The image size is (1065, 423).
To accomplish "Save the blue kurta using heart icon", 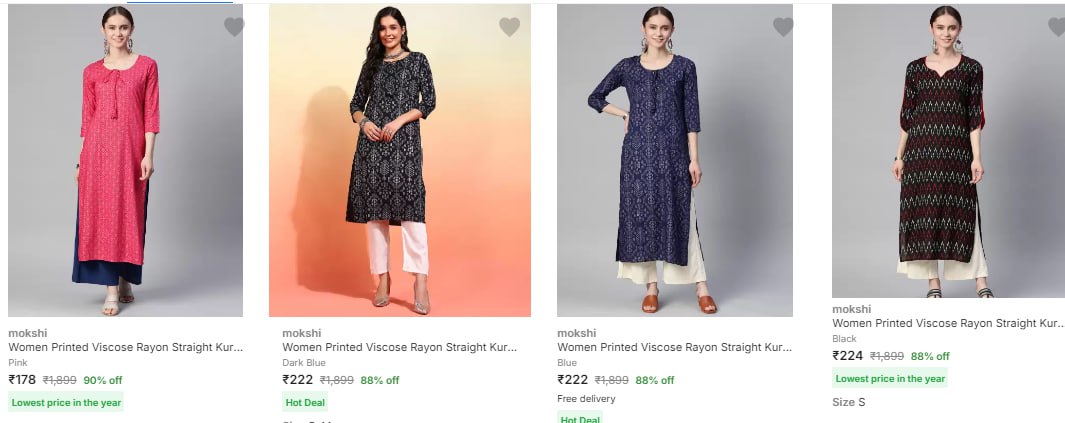I will tap(783, 27).
